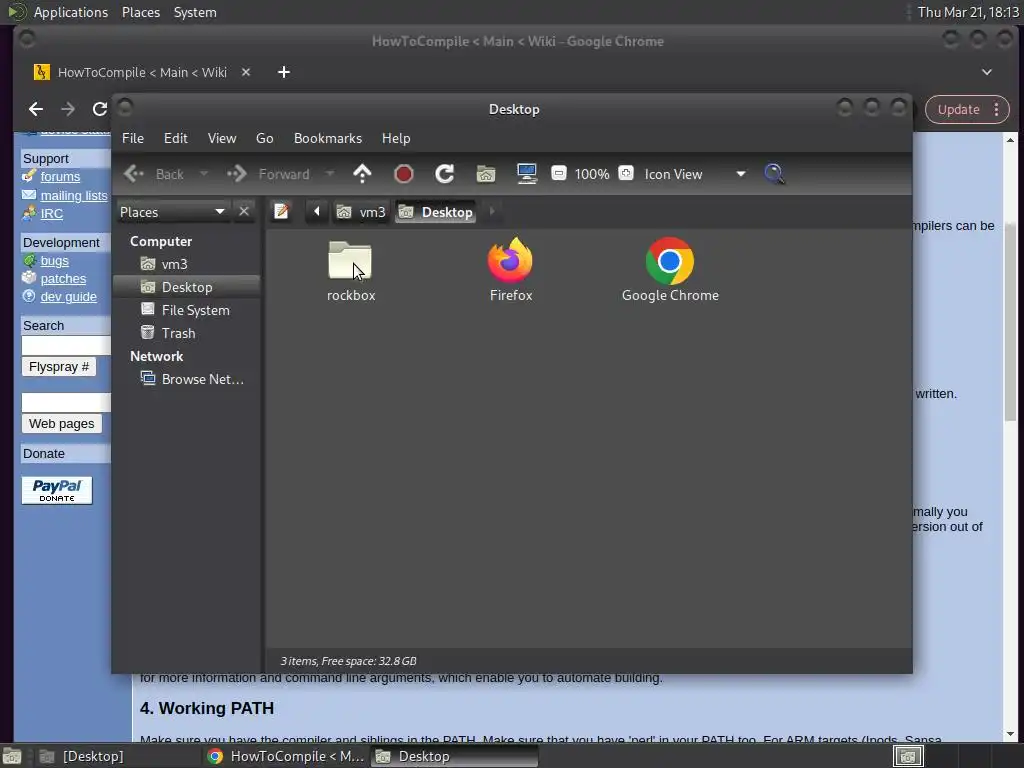Click Flyspray search input field
Viewport: 1024px width, 768px height.
pyautogui.click(x=66, y=345)
